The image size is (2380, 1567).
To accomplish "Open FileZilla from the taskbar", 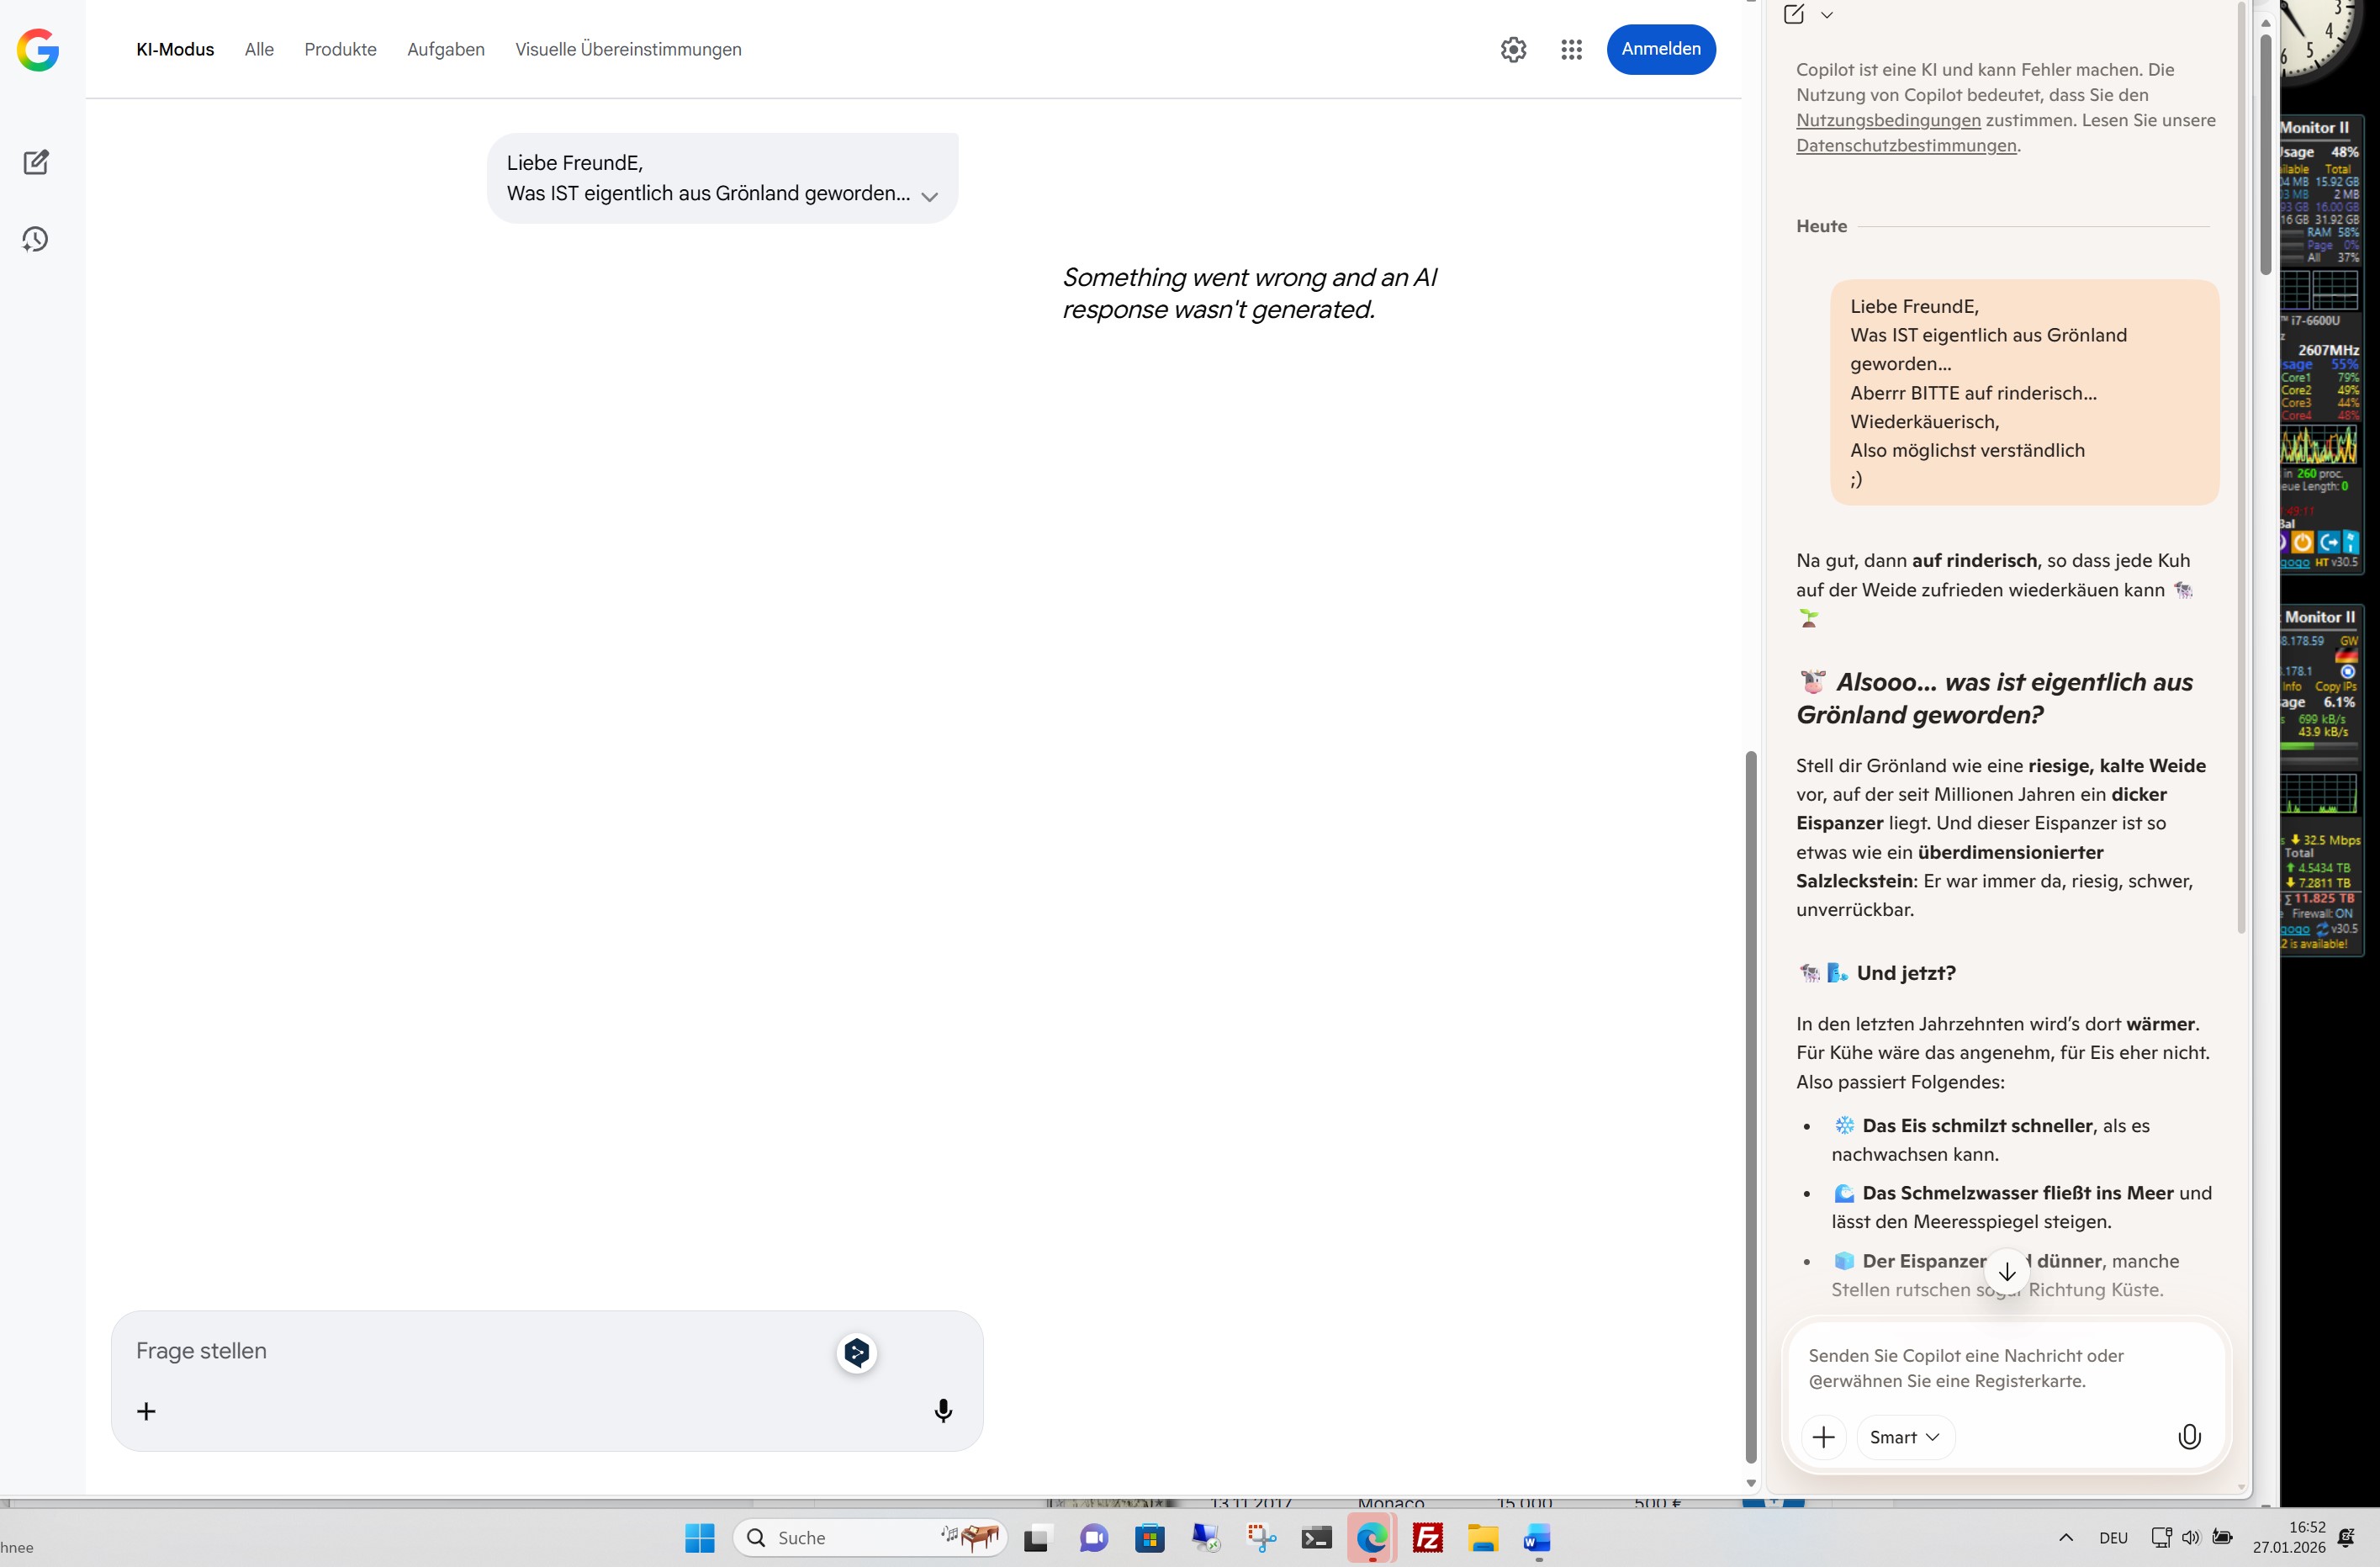I will 1427,1537.
